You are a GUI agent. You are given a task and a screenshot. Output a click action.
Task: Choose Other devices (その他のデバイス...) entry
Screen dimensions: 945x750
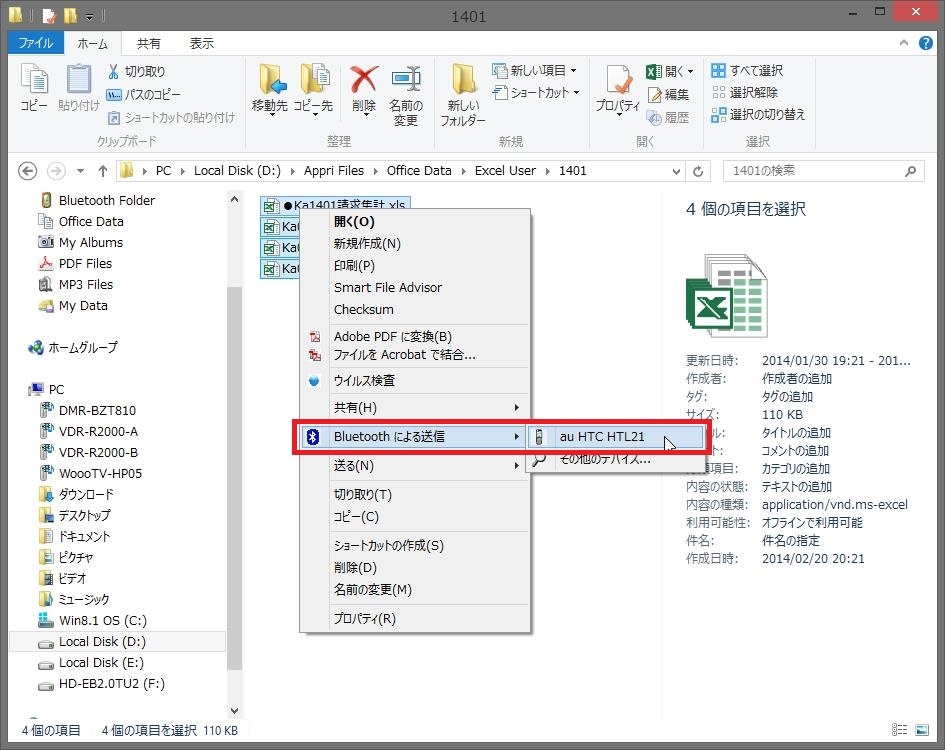[x=616, y=459]
